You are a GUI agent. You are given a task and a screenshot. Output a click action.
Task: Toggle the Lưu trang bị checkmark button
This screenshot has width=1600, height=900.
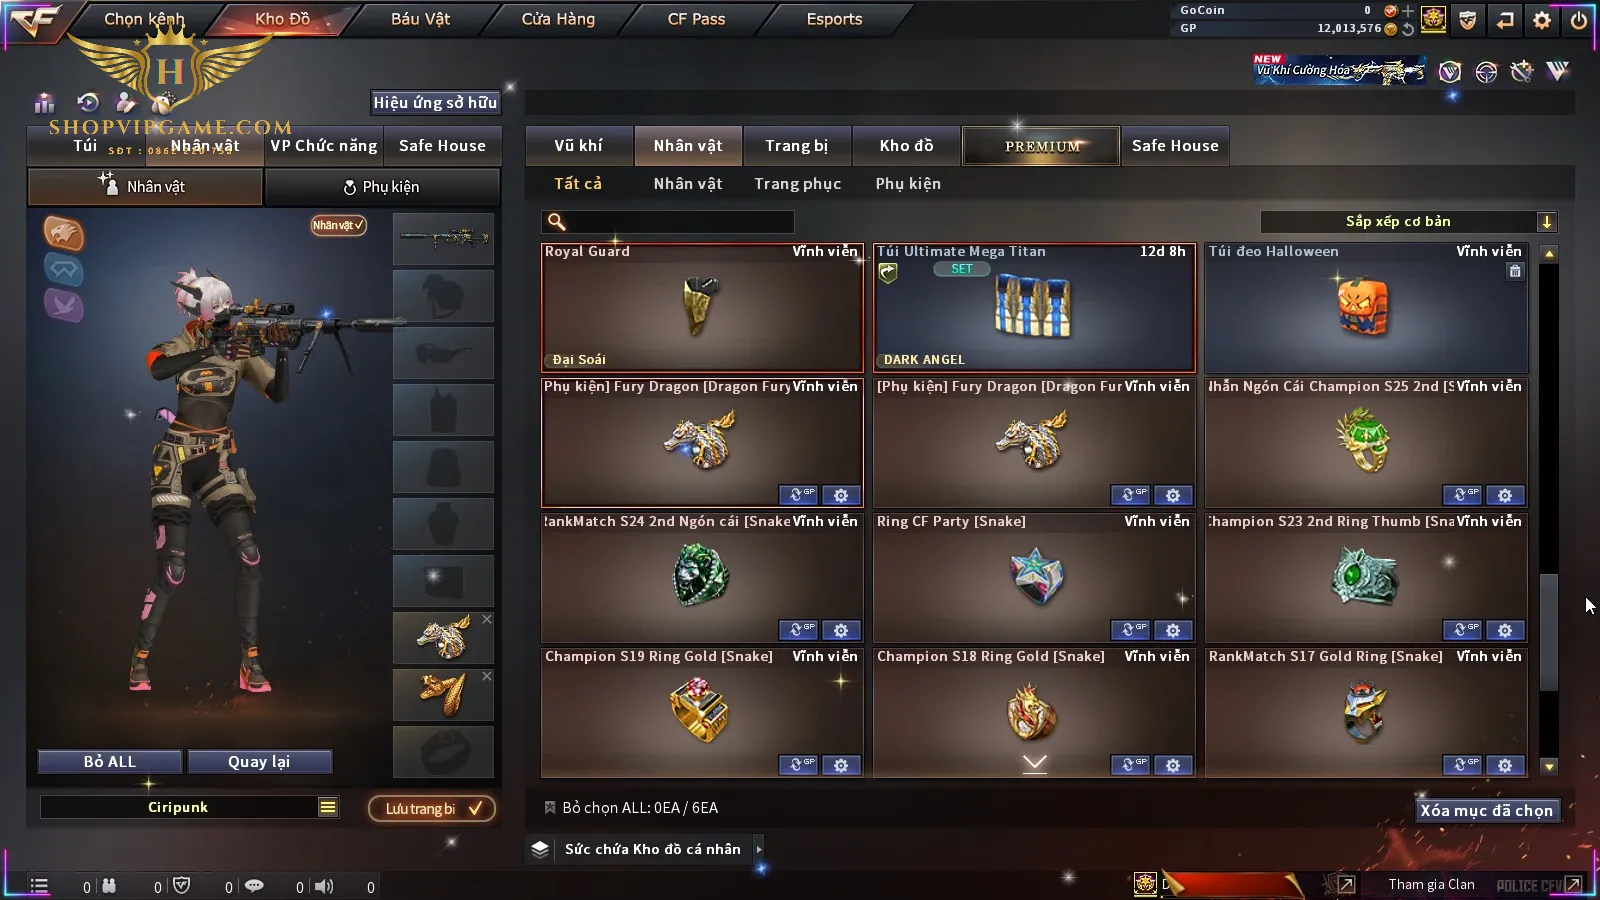[x=432, y=808]
